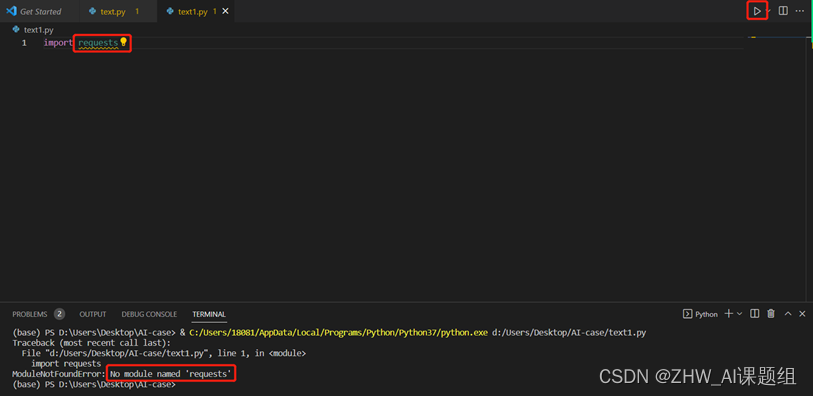Screen dimensions: 813x396
Task: Switch to the text.py tab
Action: 113,11
